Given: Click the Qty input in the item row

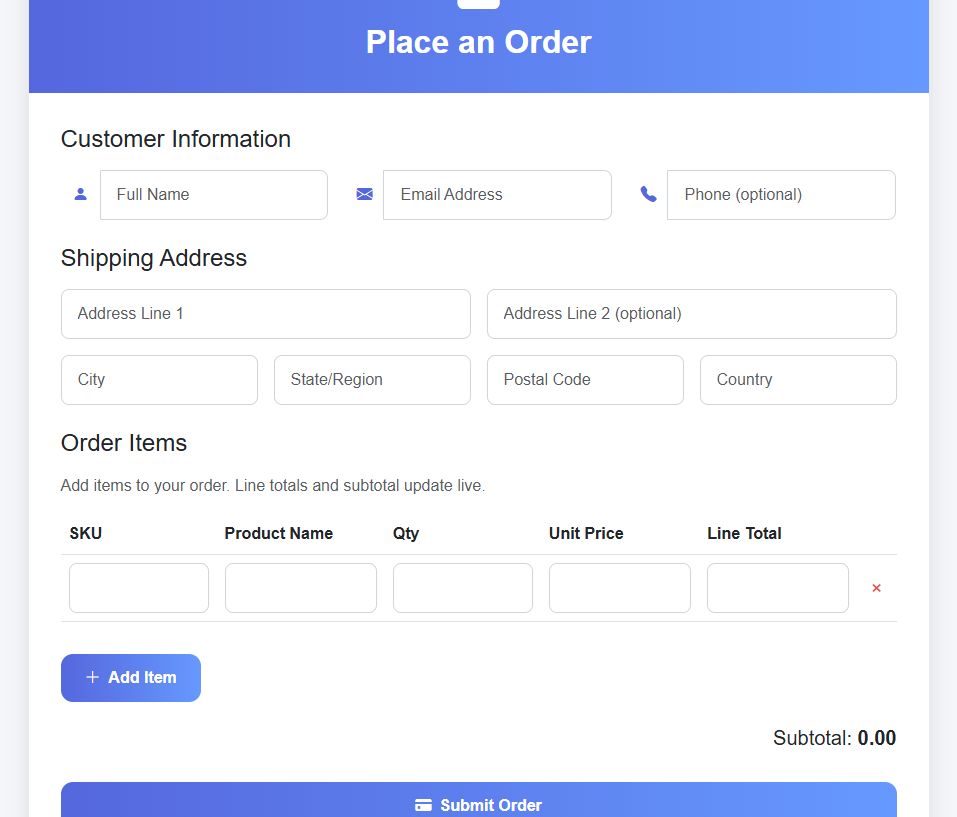Looking at the screenshot, I should [x=462, y=588].
